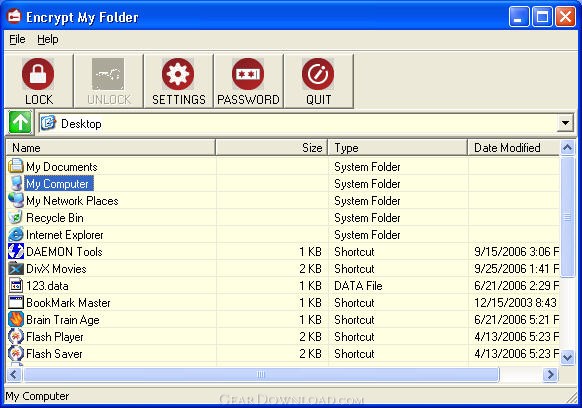Click the horizontal scrollbar right arrow
This screenshot has width=582, height=408.
551,375
